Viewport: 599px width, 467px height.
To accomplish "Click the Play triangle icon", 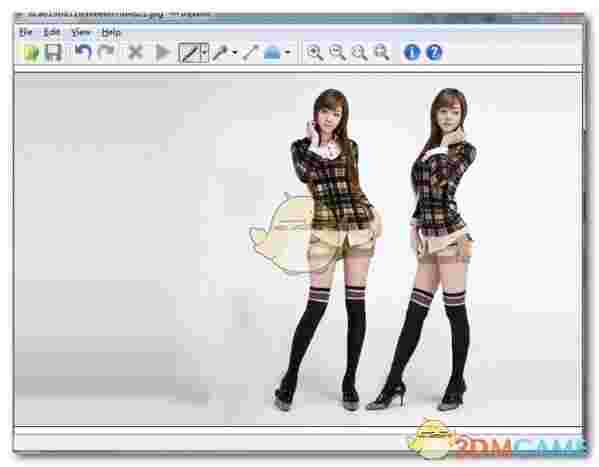I will point(163,53).
